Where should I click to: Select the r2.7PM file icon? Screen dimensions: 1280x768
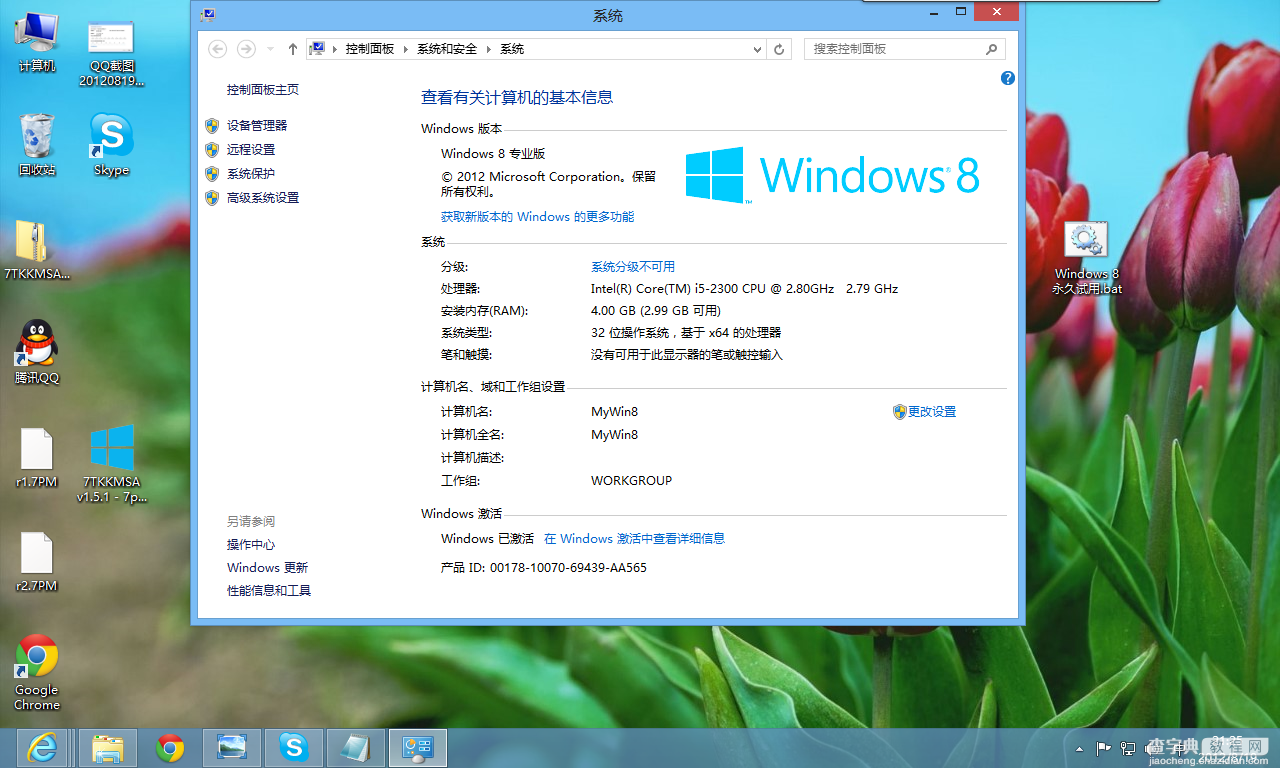point(37,562)
